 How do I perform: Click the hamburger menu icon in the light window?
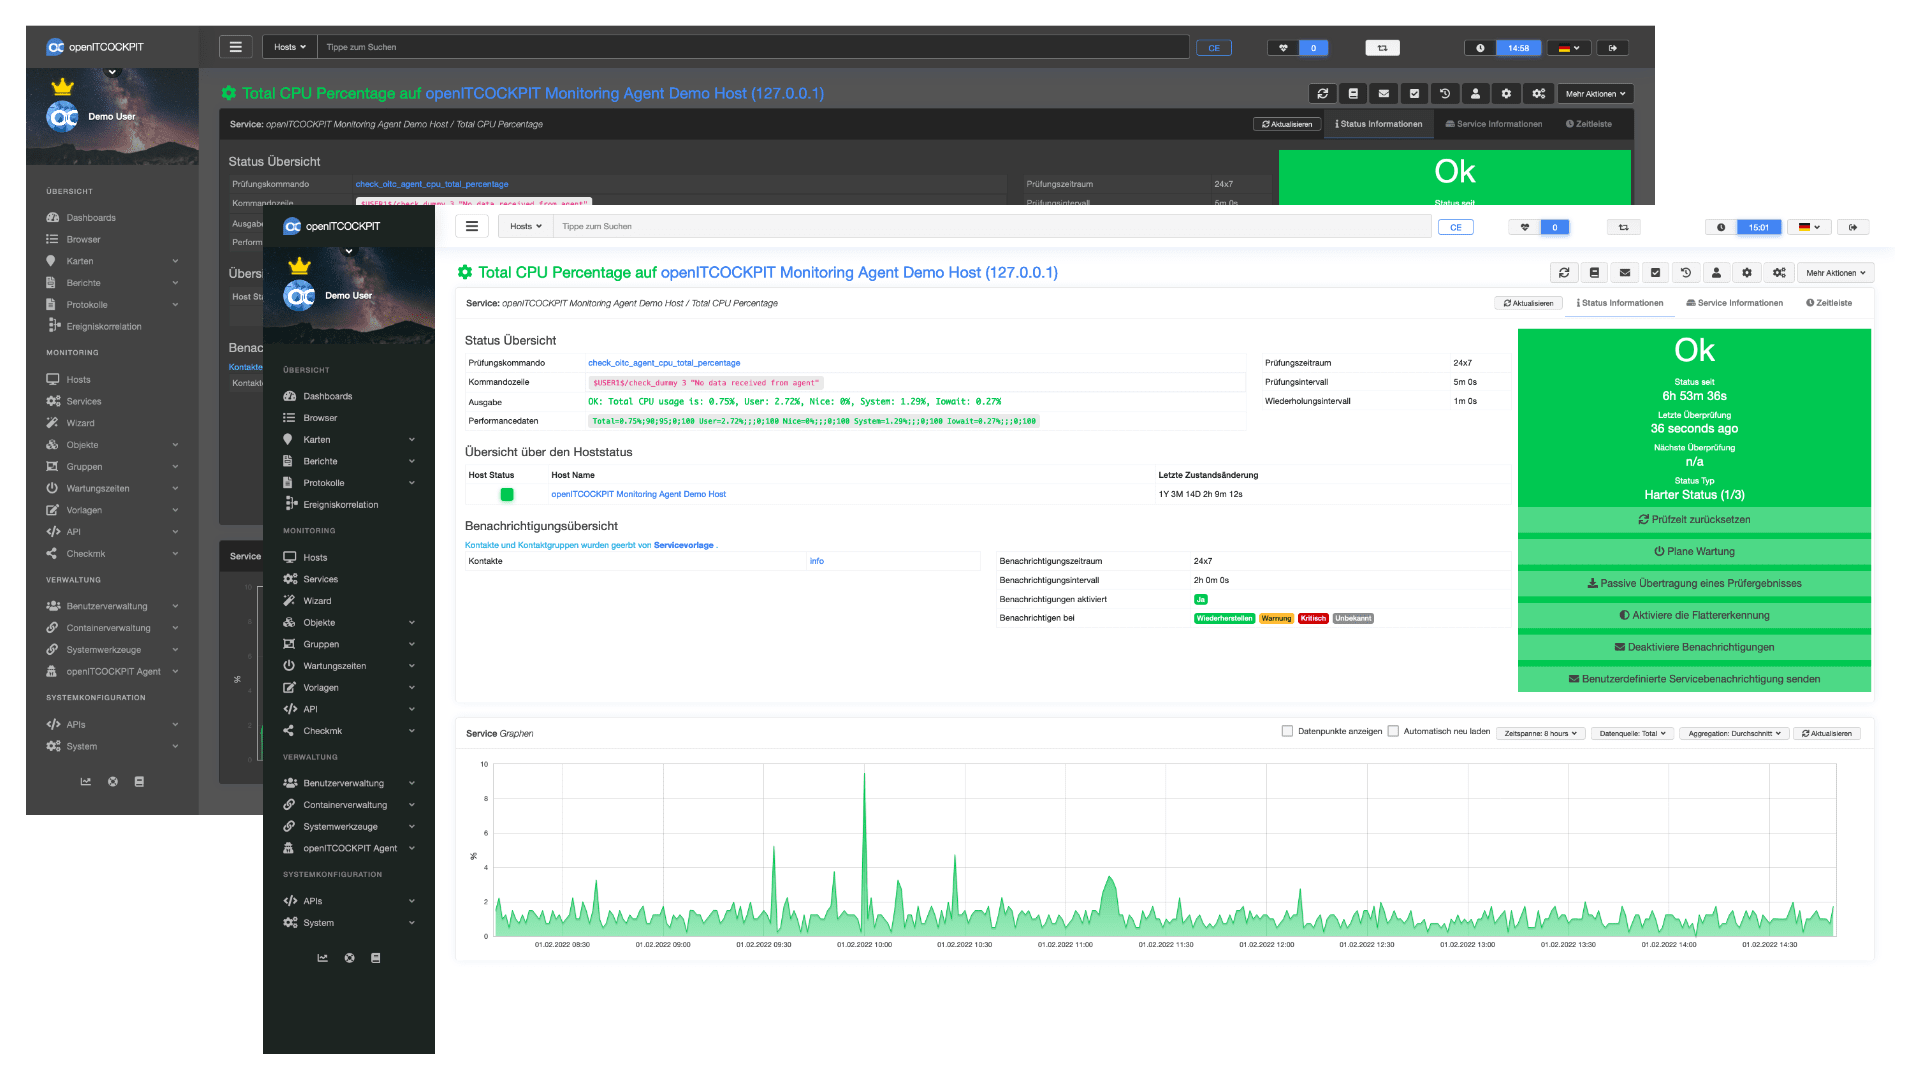coord(472,226)
